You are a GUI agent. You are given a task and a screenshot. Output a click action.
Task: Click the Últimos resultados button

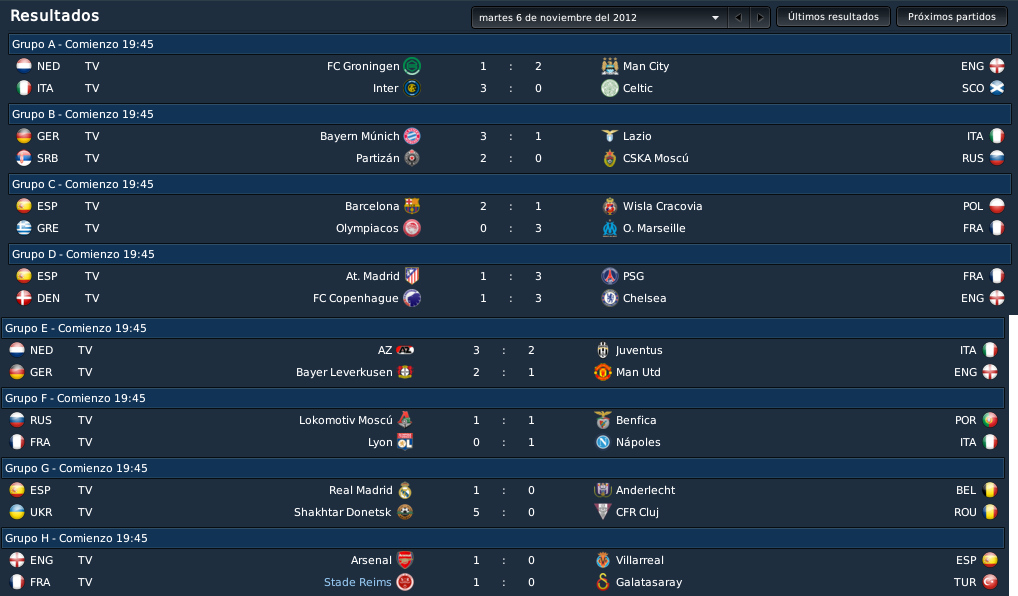[833, 17]
